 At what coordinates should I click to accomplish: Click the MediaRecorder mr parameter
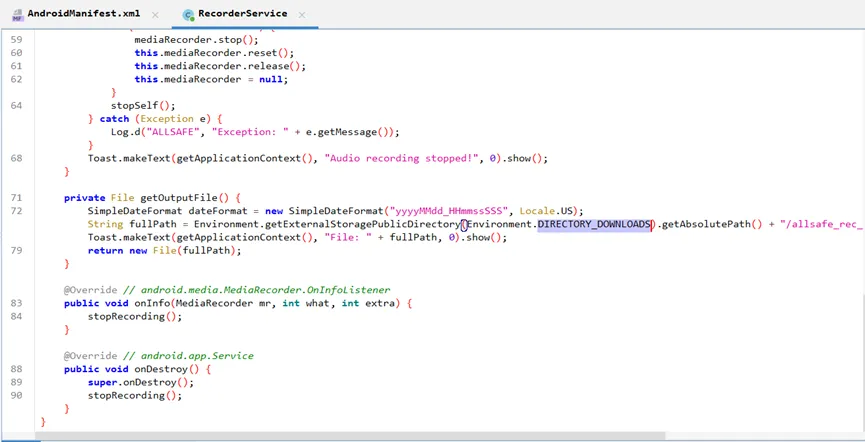(x=224, y=303)
